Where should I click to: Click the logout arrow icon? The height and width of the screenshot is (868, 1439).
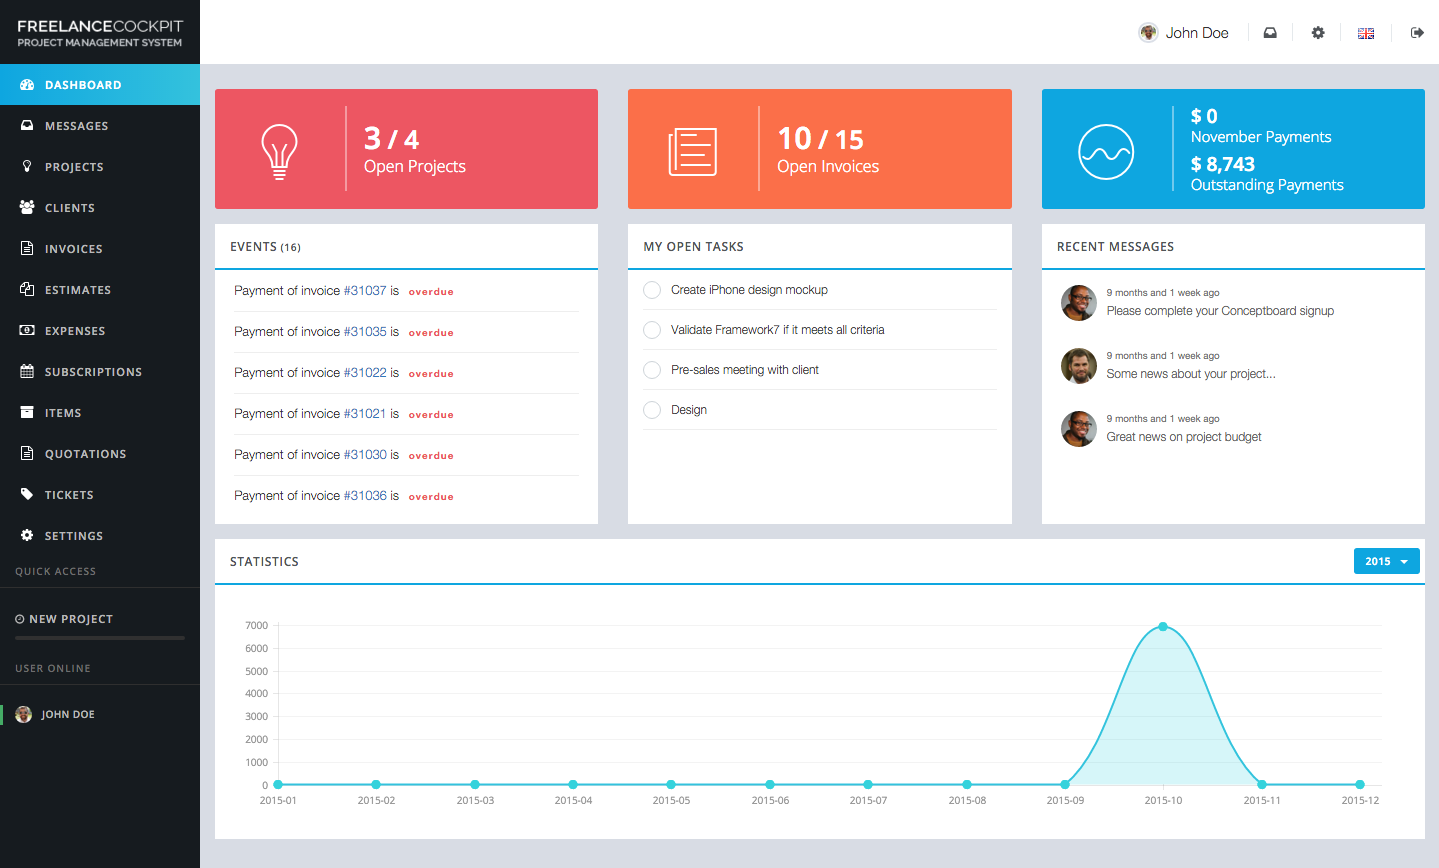1417,33
